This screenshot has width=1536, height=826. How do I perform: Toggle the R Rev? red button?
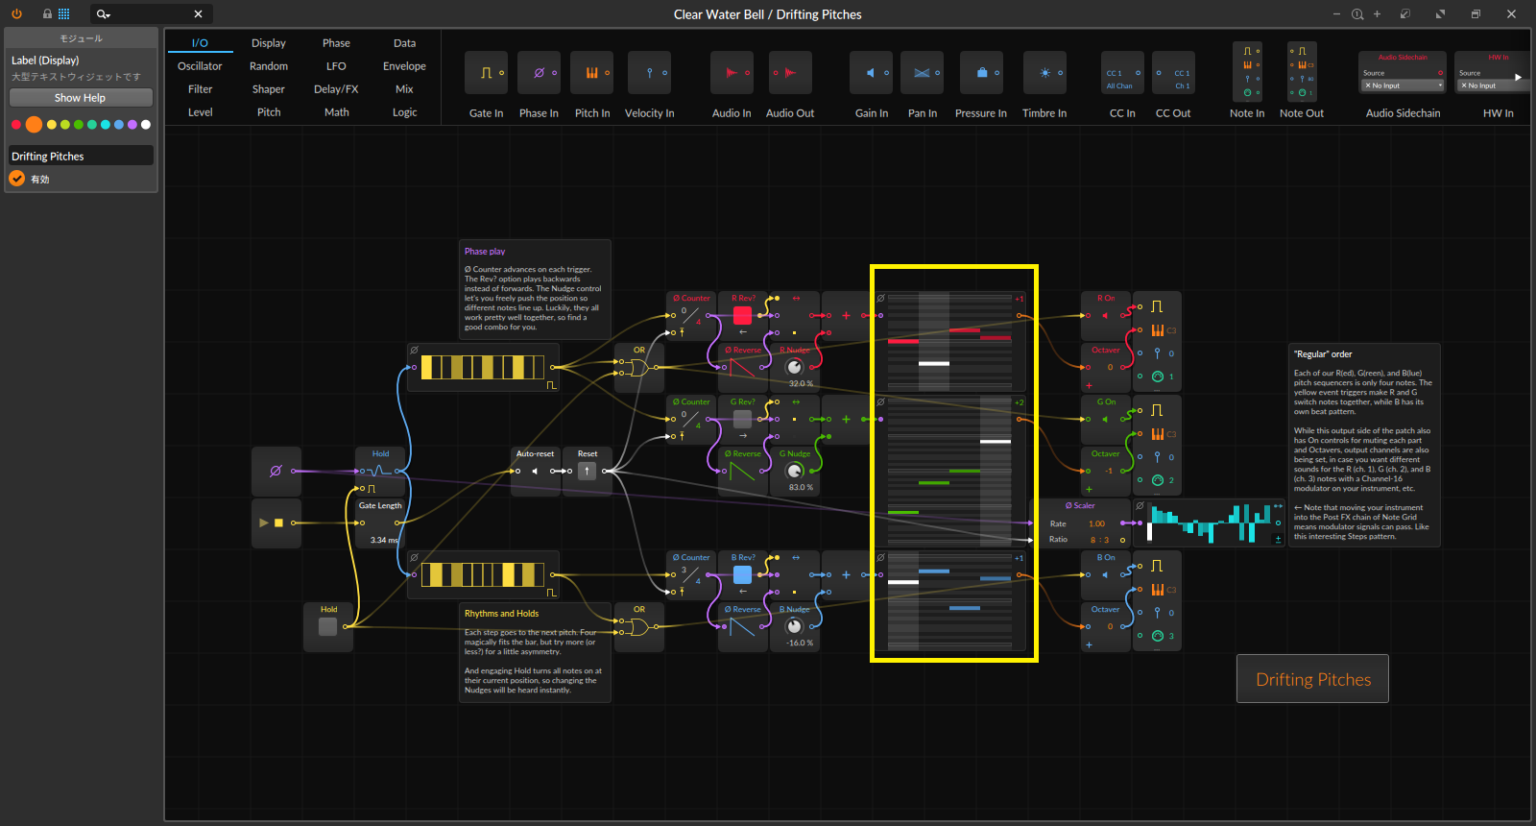click(x=742, y=316)
